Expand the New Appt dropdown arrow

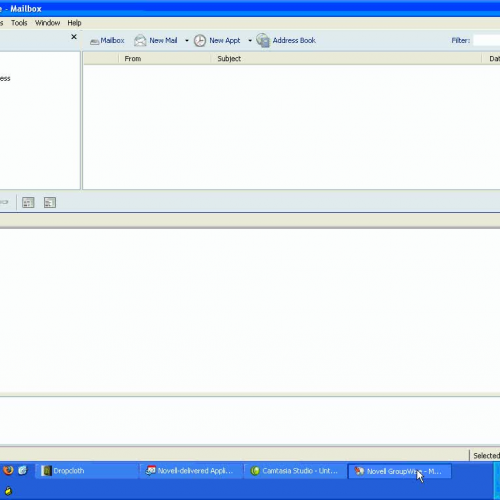[250, 41]
